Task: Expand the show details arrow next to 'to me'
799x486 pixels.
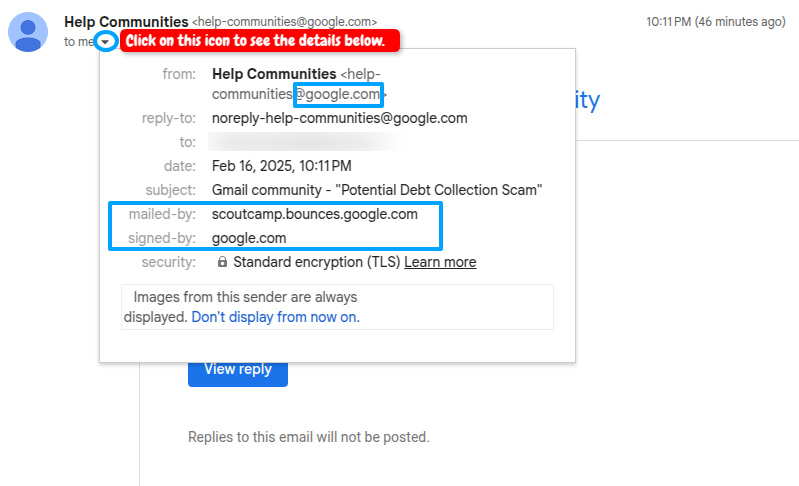Action: 106,42
